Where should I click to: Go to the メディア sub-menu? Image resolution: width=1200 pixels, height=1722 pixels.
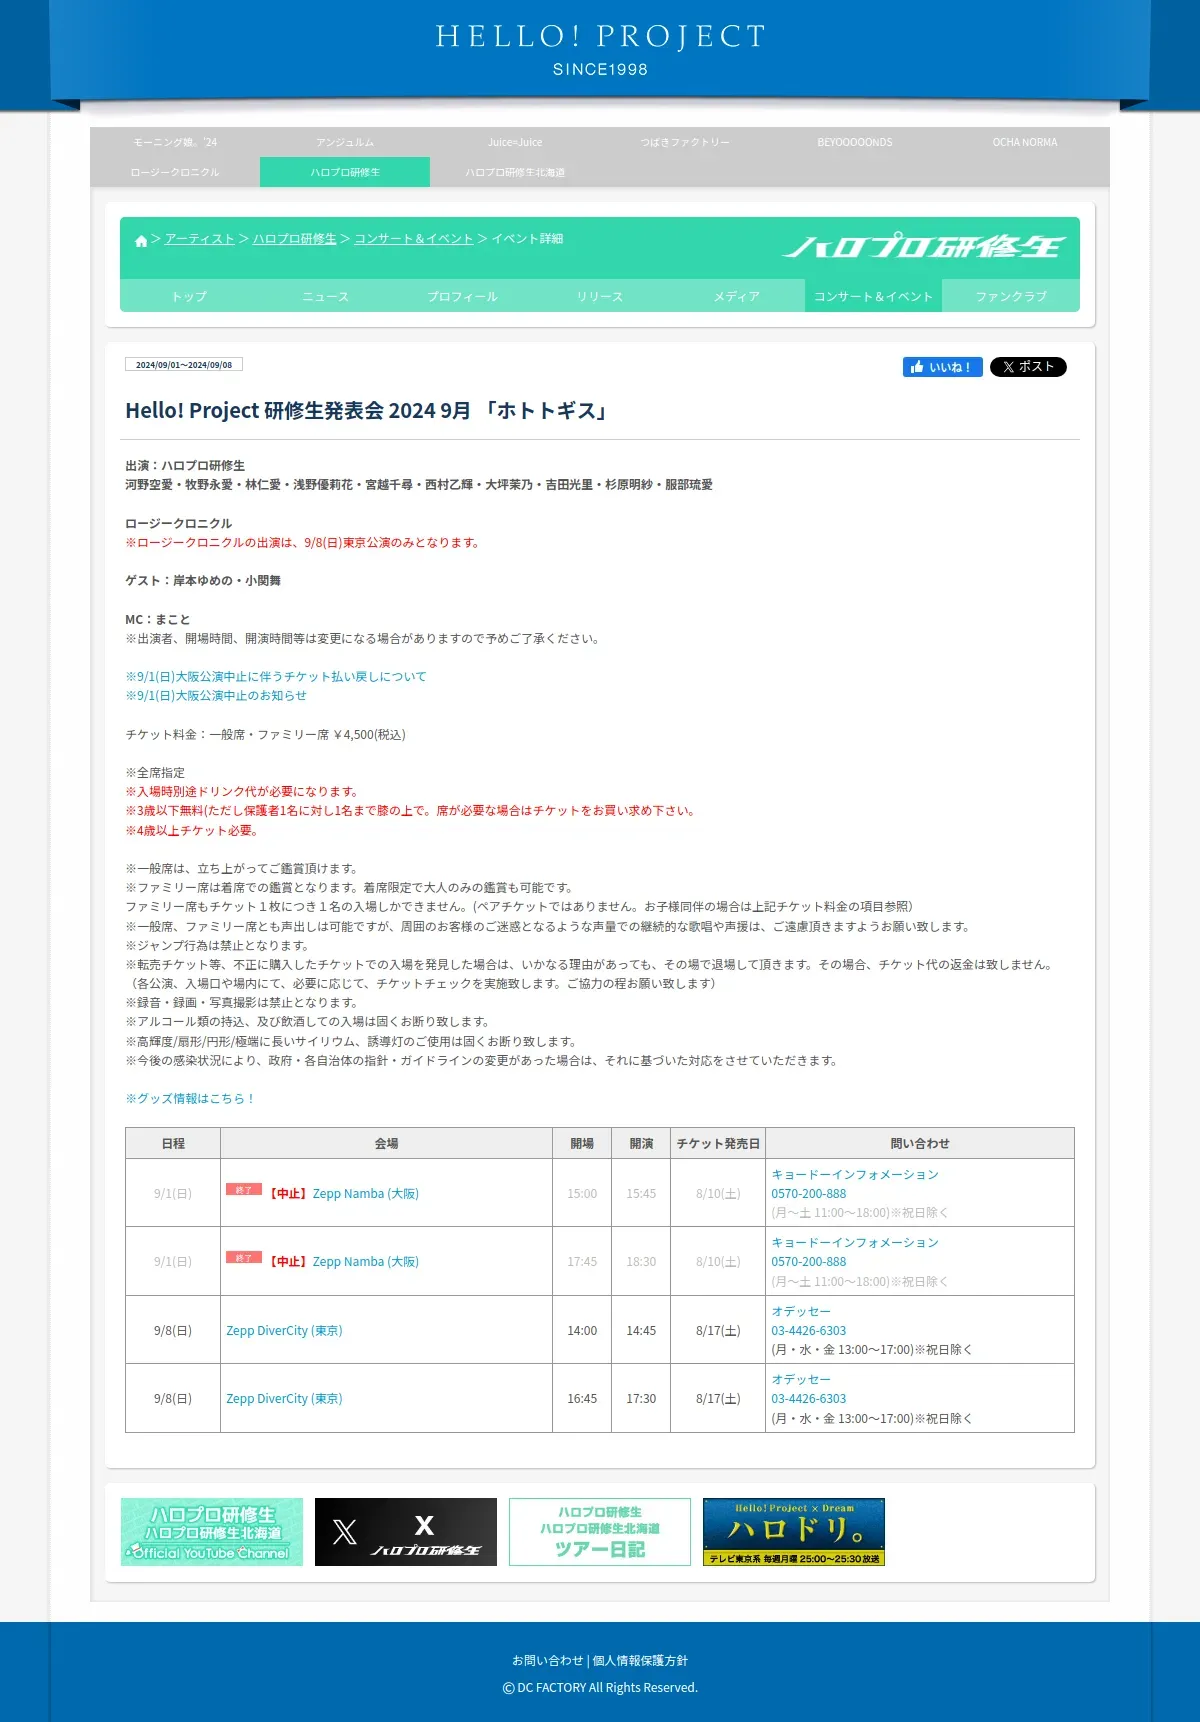[736, 296]
